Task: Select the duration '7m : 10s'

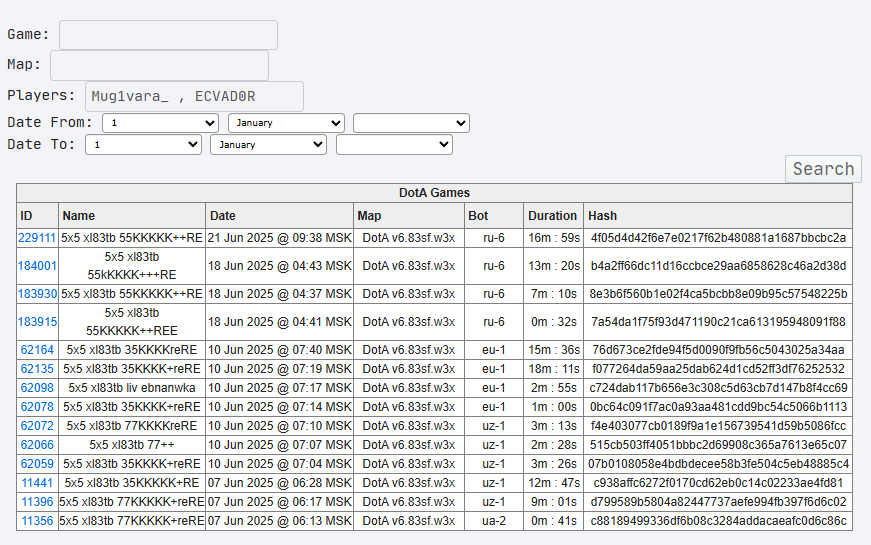Action: coord(554,293)
